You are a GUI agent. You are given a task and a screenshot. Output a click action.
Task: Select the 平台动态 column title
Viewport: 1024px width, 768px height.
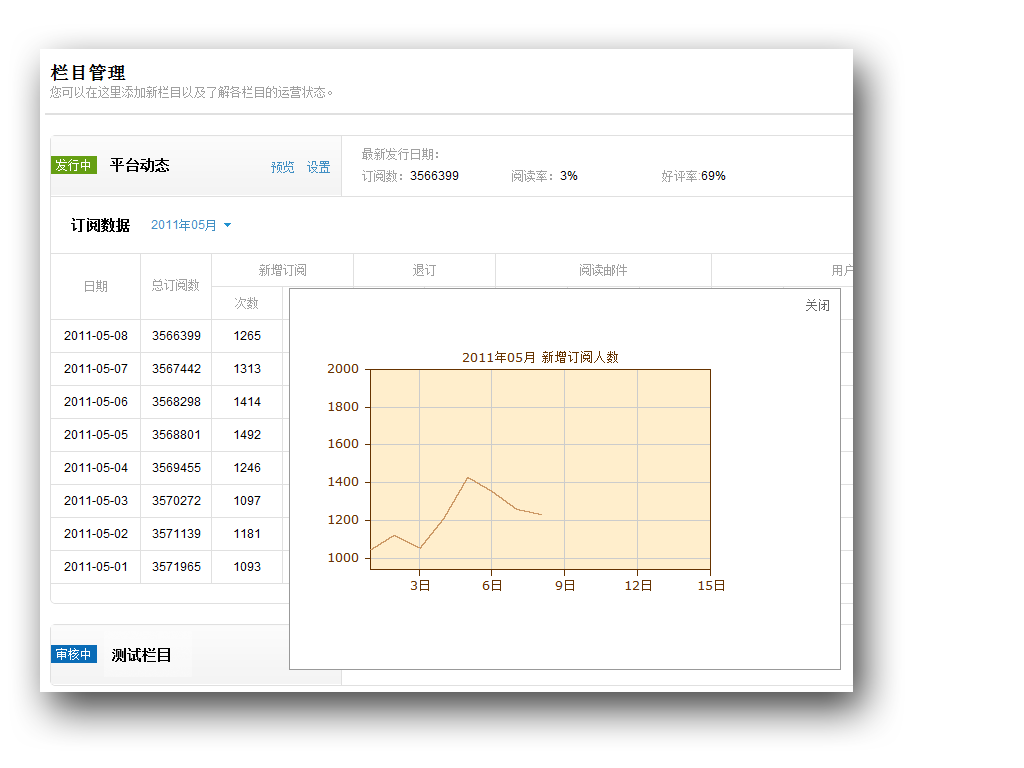(140, 166)
